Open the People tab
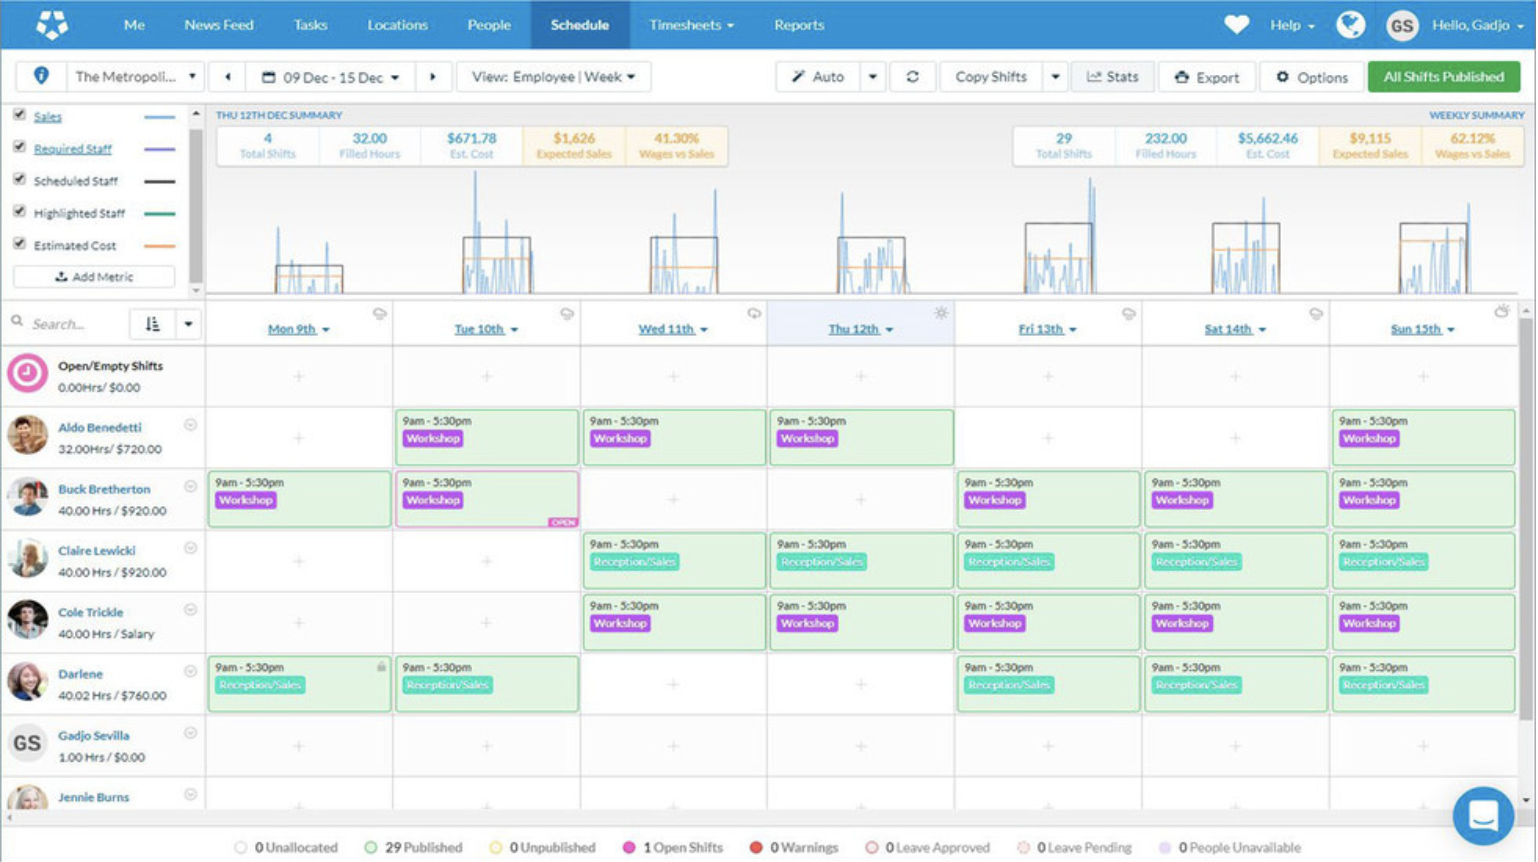Viewport: 1538px width, 862px height. point(489,25)
